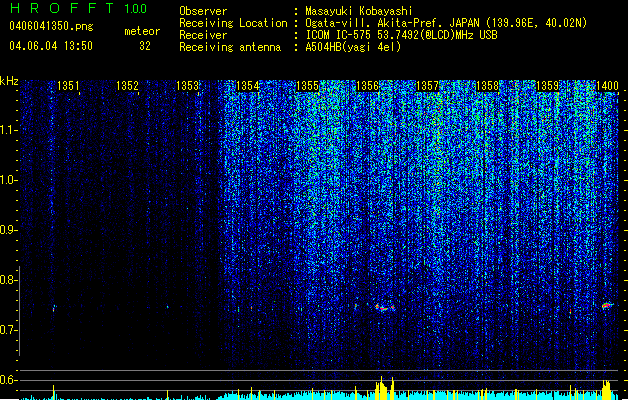Screen dimensions: 629x400
Task: Click the strong meteor echo after 1356
Action: click(385, 308)
